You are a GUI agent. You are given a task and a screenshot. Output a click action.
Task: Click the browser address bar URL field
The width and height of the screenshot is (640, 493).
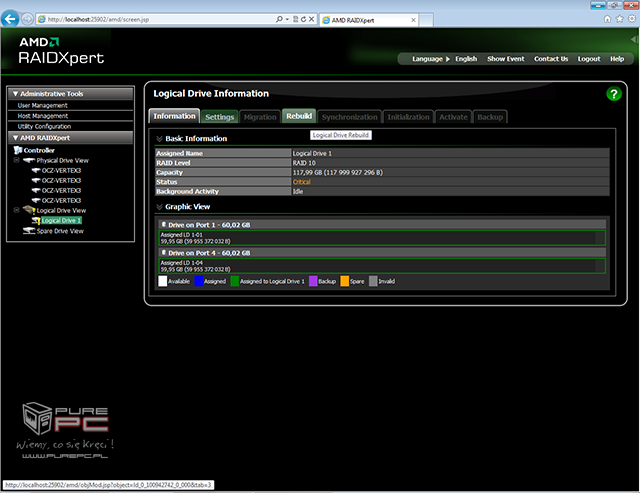coord(159,19)
